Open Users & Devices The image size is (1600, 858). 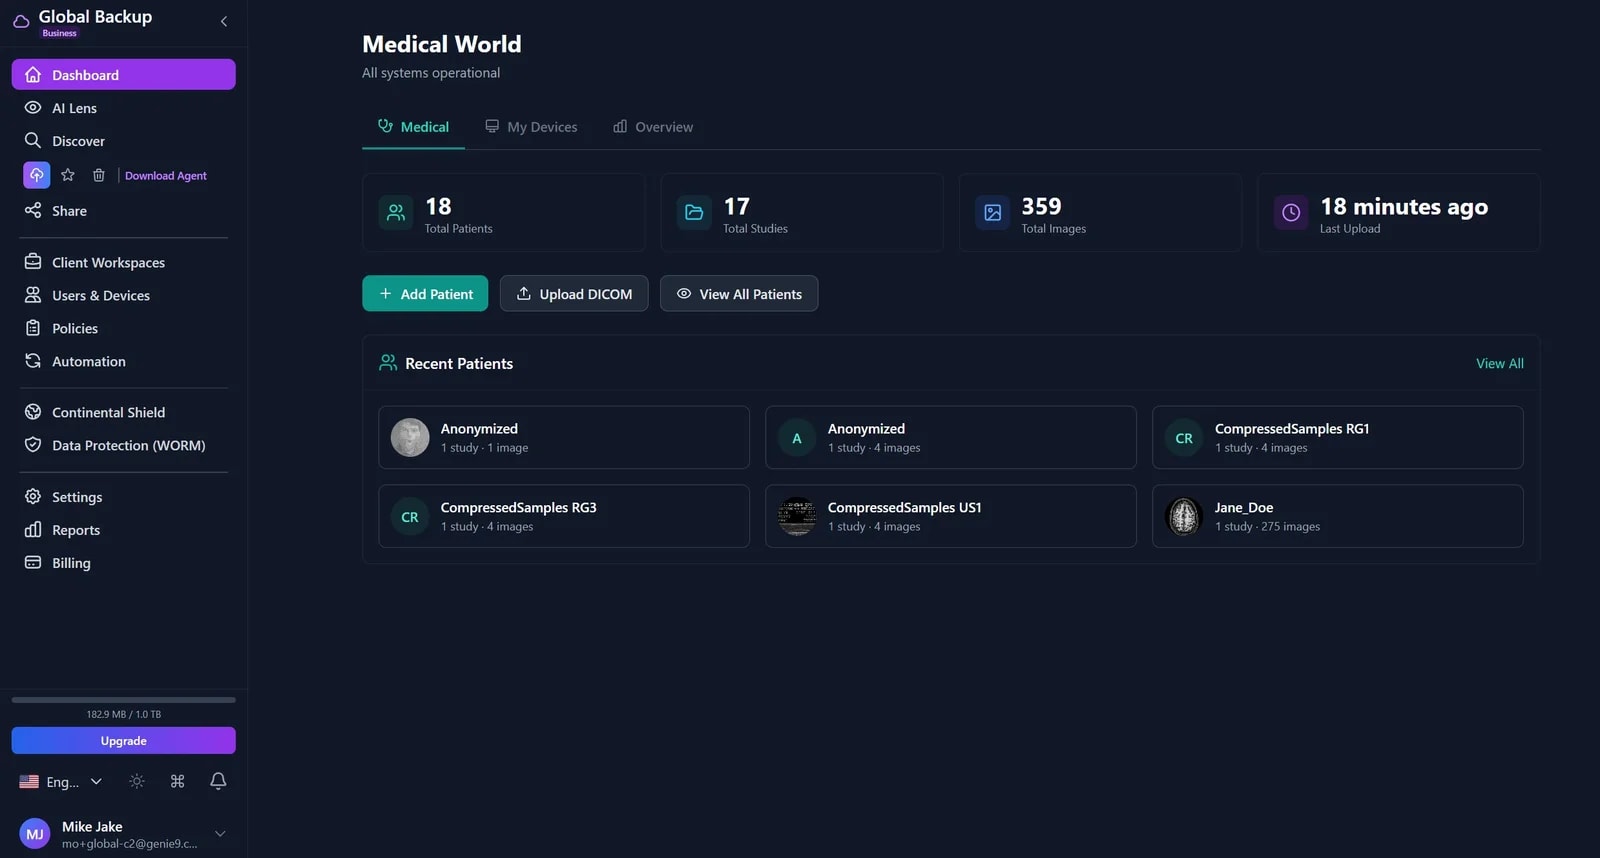124,296
